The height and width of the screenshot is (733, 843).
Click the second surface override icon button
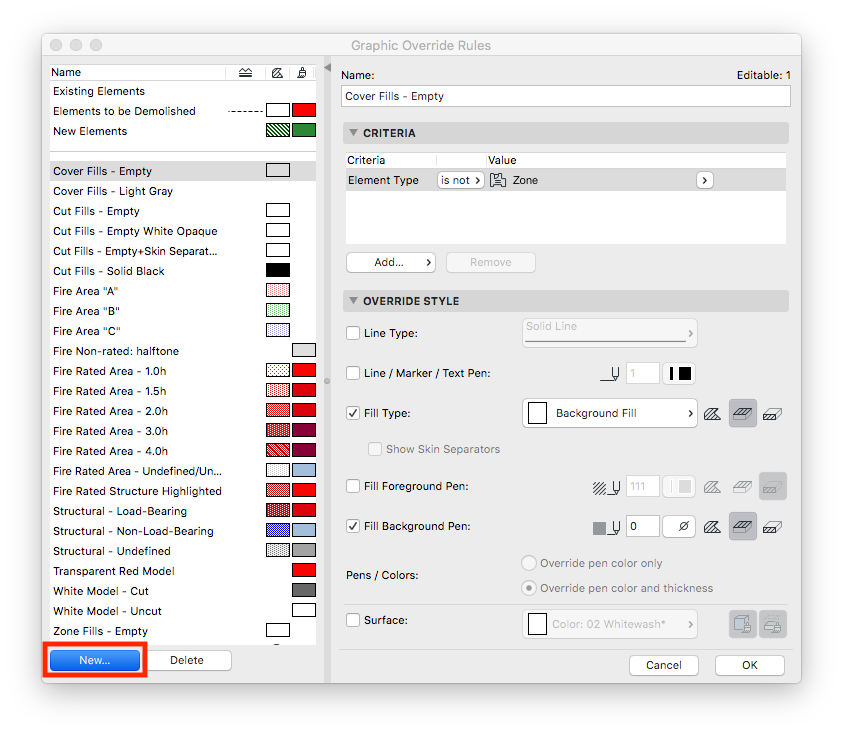coord(773,624)
